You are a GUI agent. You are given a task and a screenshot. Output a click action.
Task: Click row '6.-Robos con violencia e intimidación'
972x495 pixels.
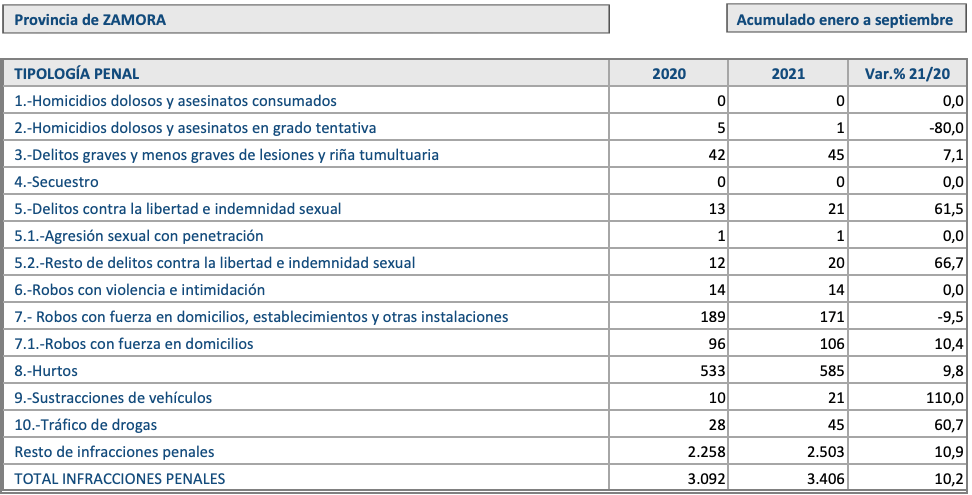[485, 289]
